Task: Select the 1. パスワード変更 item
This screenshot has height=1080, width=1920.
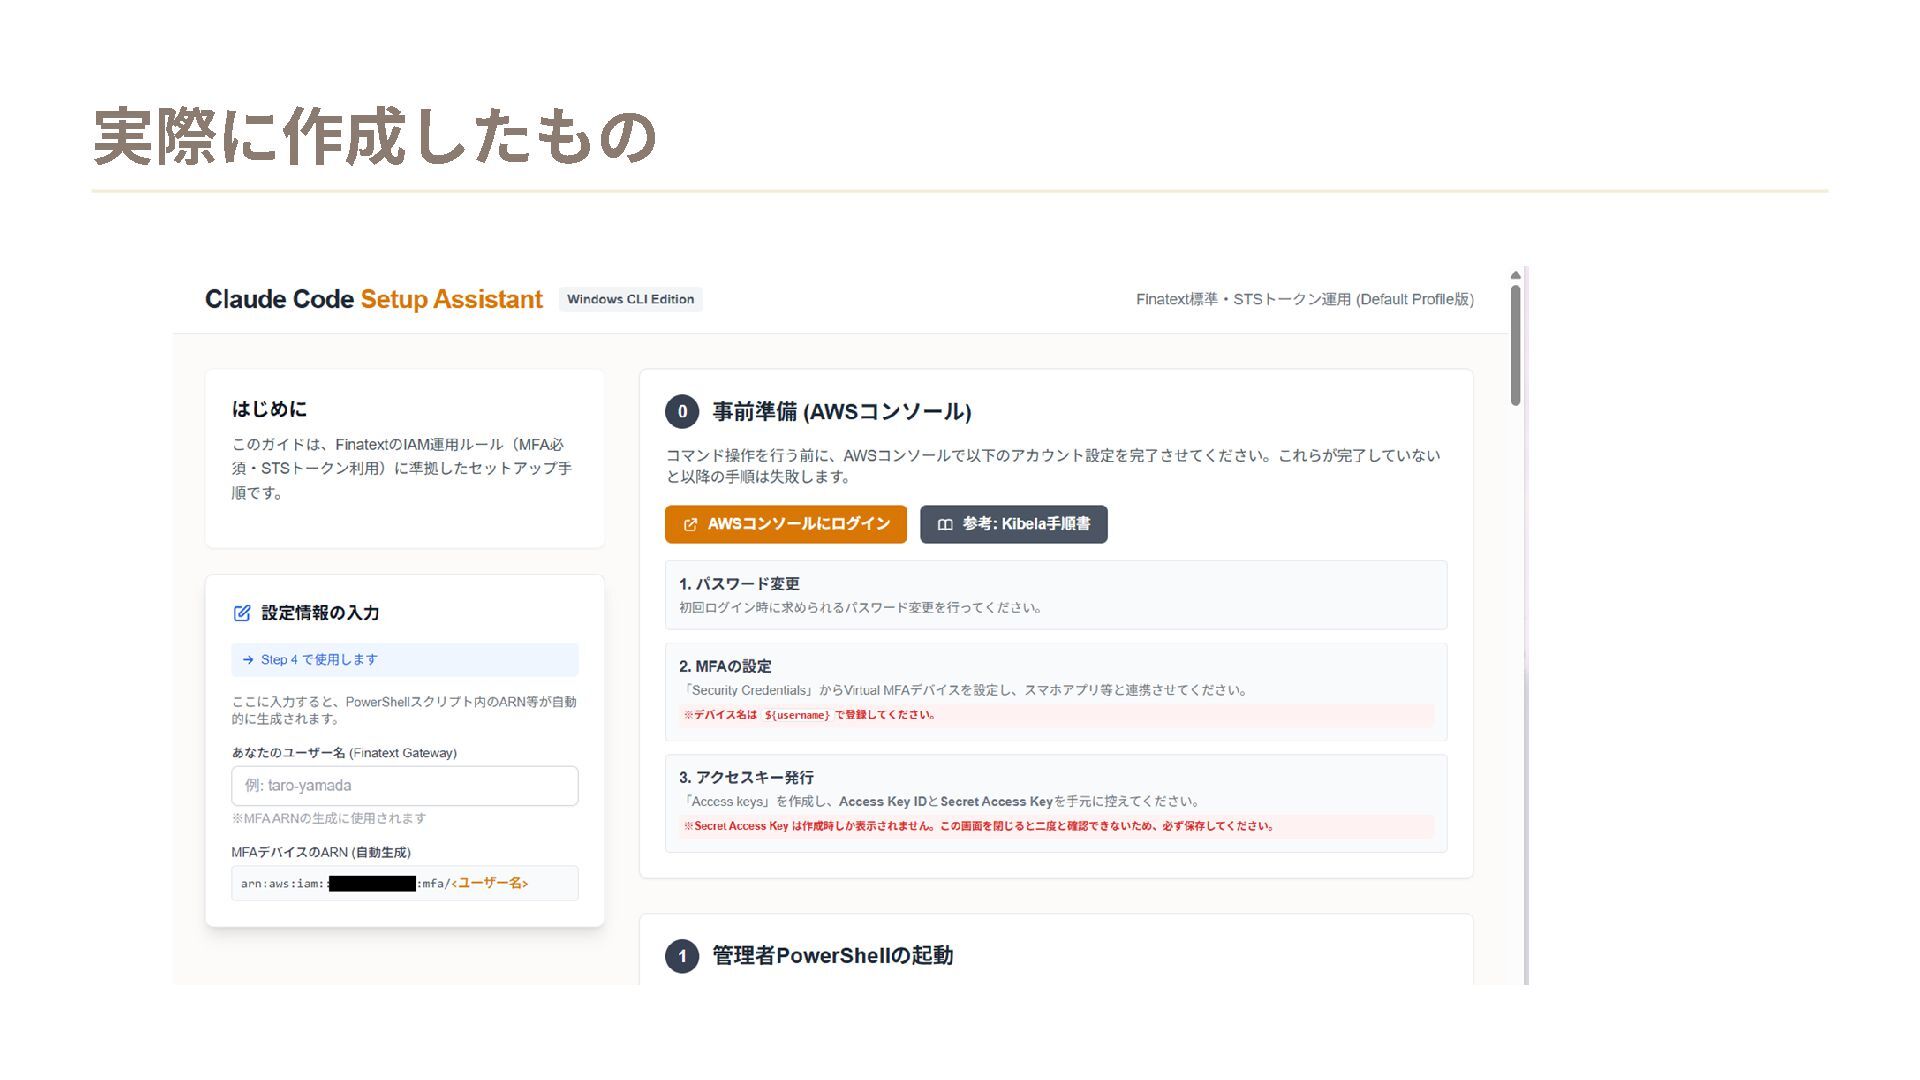Action: pos(1055,594)
